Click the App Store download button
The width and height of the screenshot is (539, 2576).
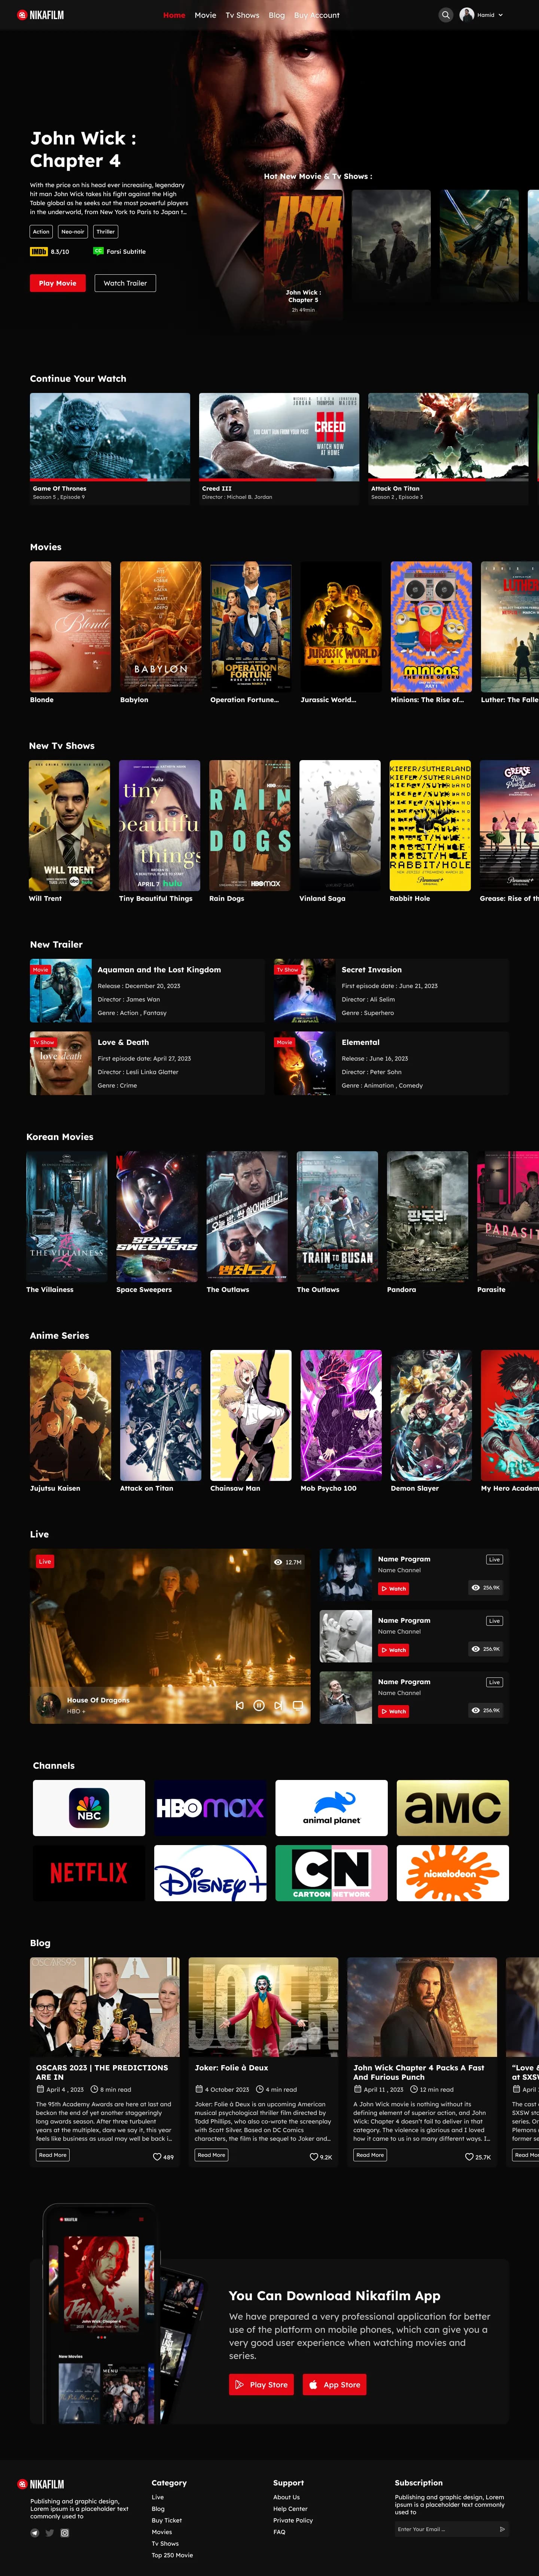coord(334,2384)
